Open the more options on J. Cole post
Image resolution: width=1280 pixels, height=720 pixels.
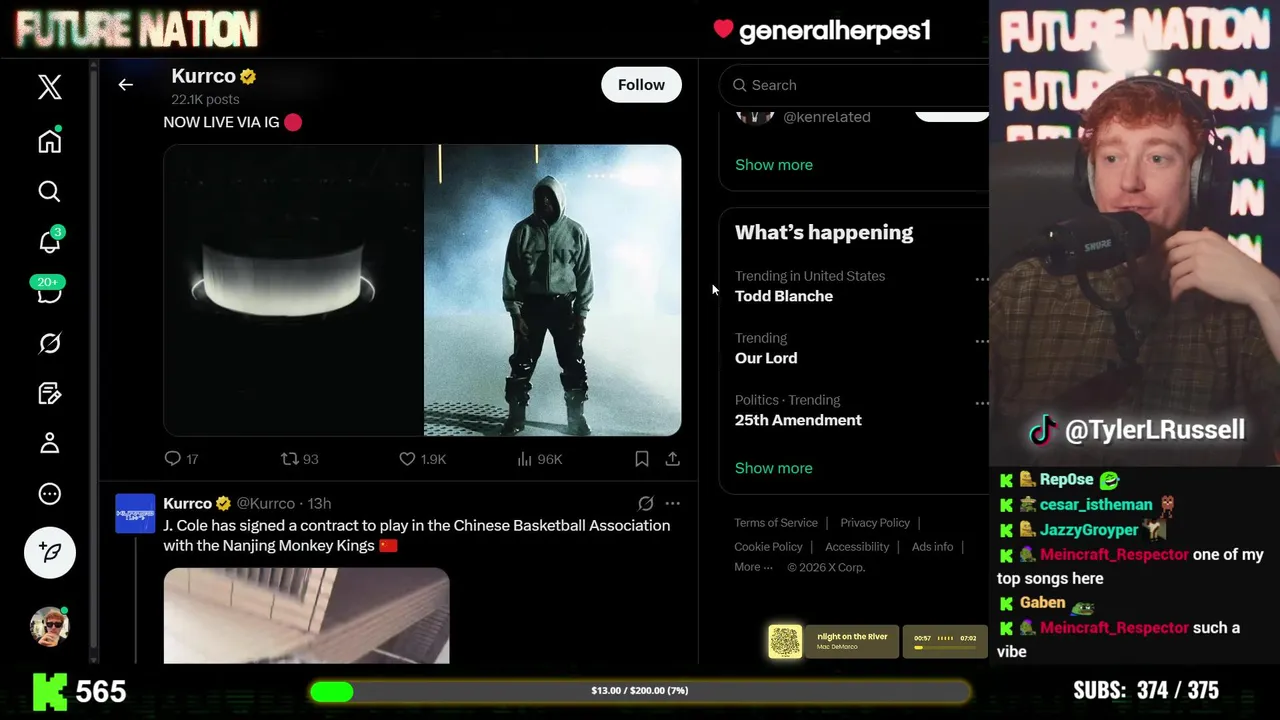point(672,503)
